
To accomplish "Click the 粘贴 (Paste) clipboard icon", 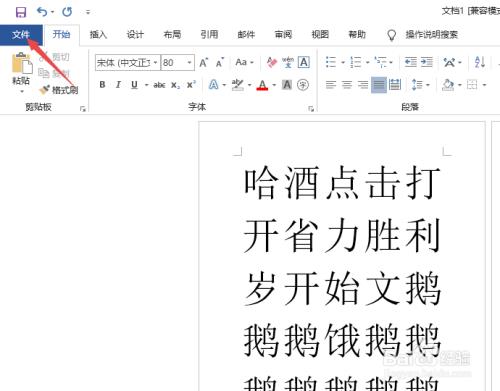I will point(22,63).
